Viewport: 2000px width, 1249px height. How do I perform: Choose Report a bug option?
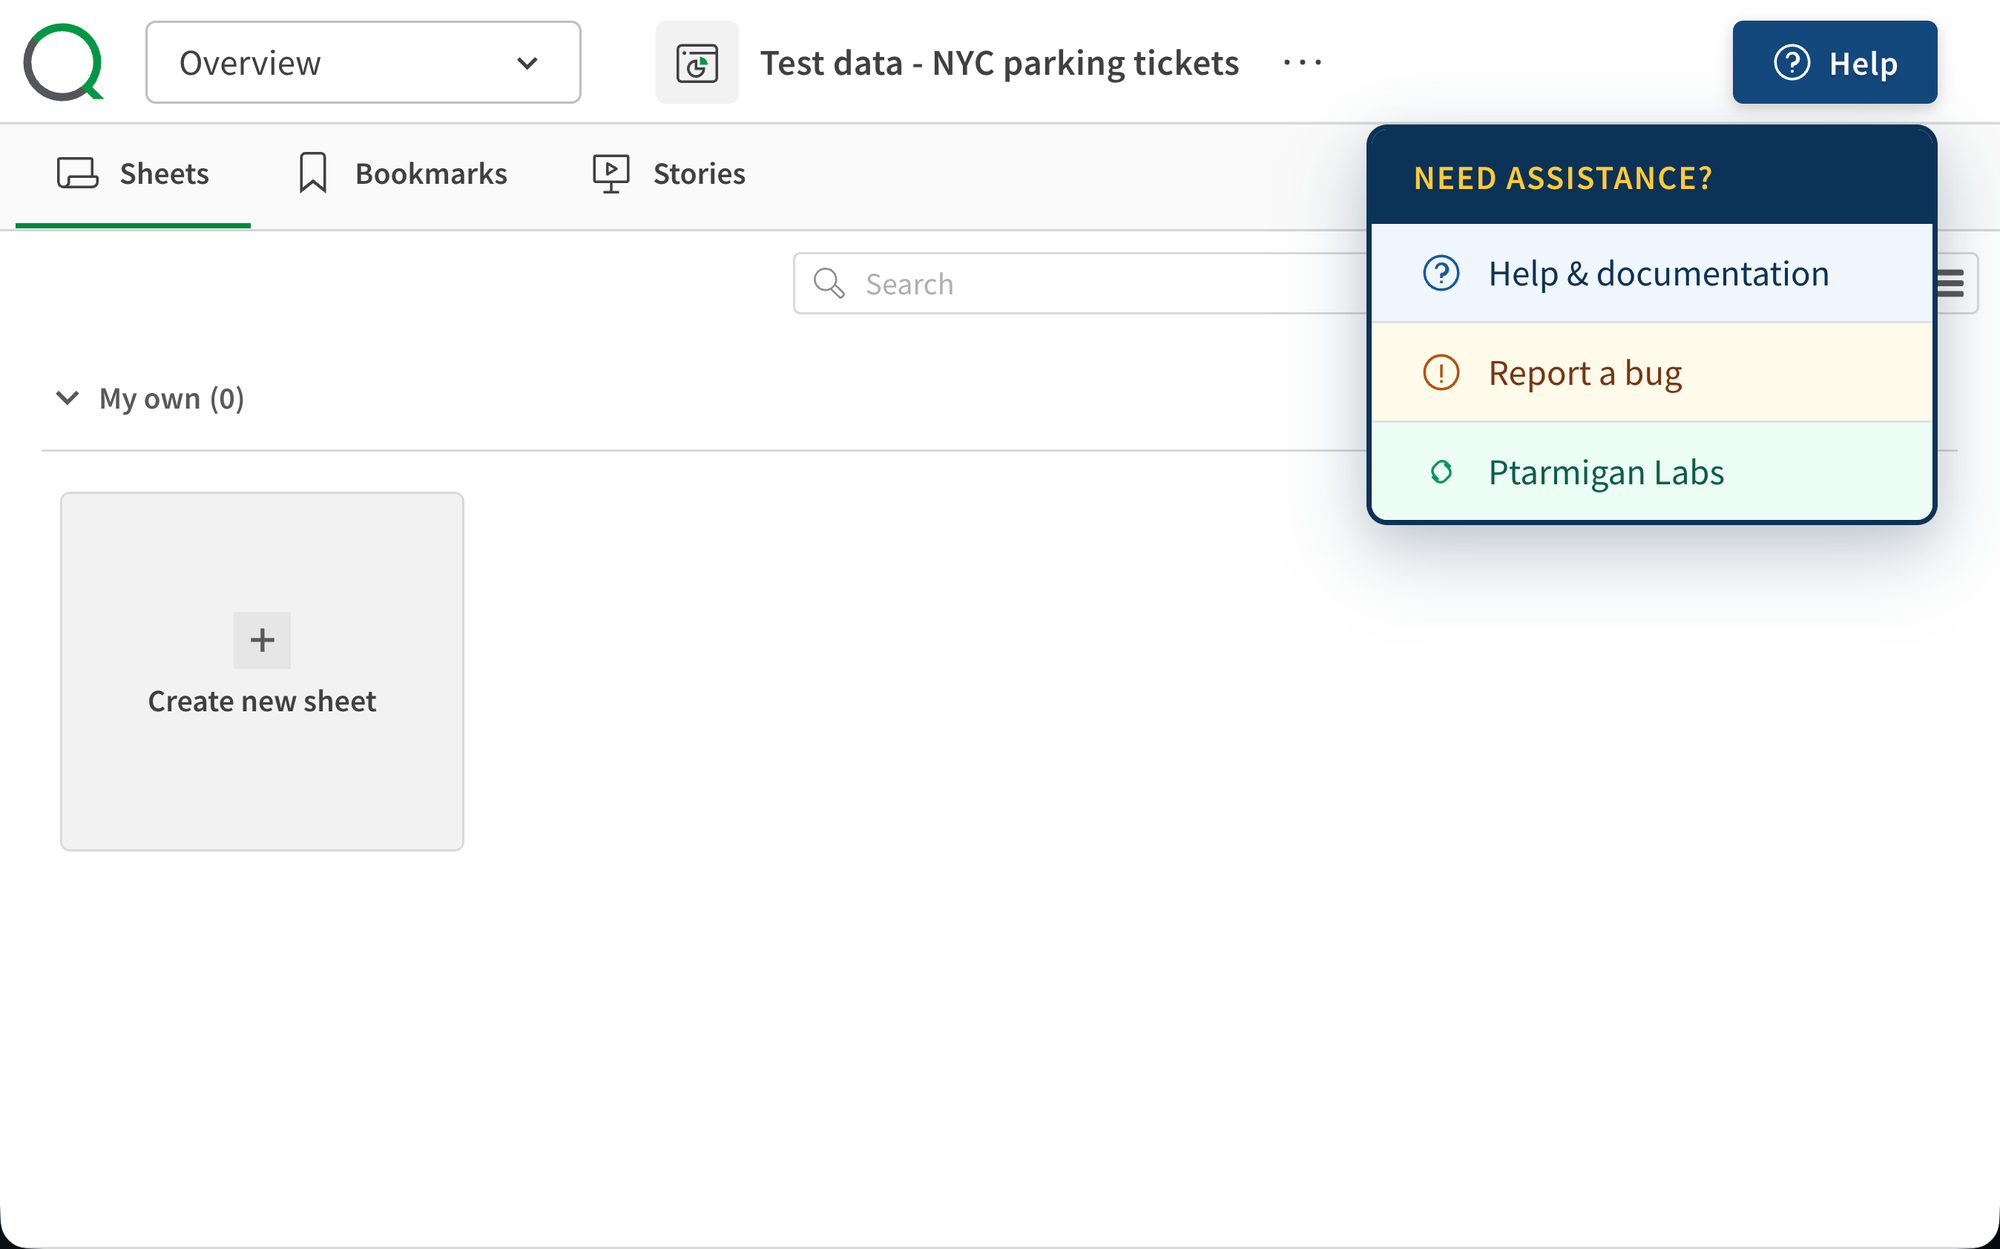point(1585,373)
